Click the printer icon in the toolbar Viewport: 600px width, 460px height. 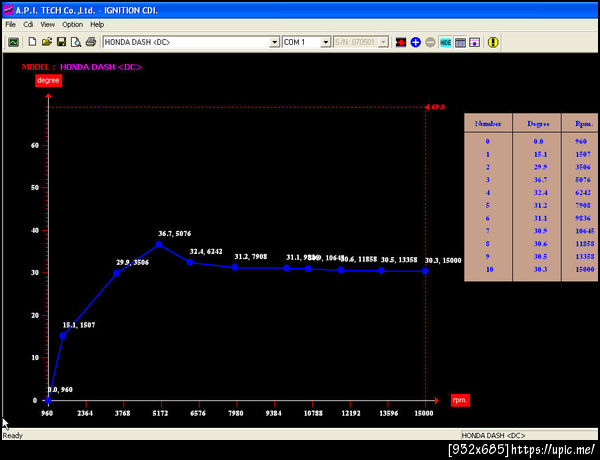(x=91, y=42)
